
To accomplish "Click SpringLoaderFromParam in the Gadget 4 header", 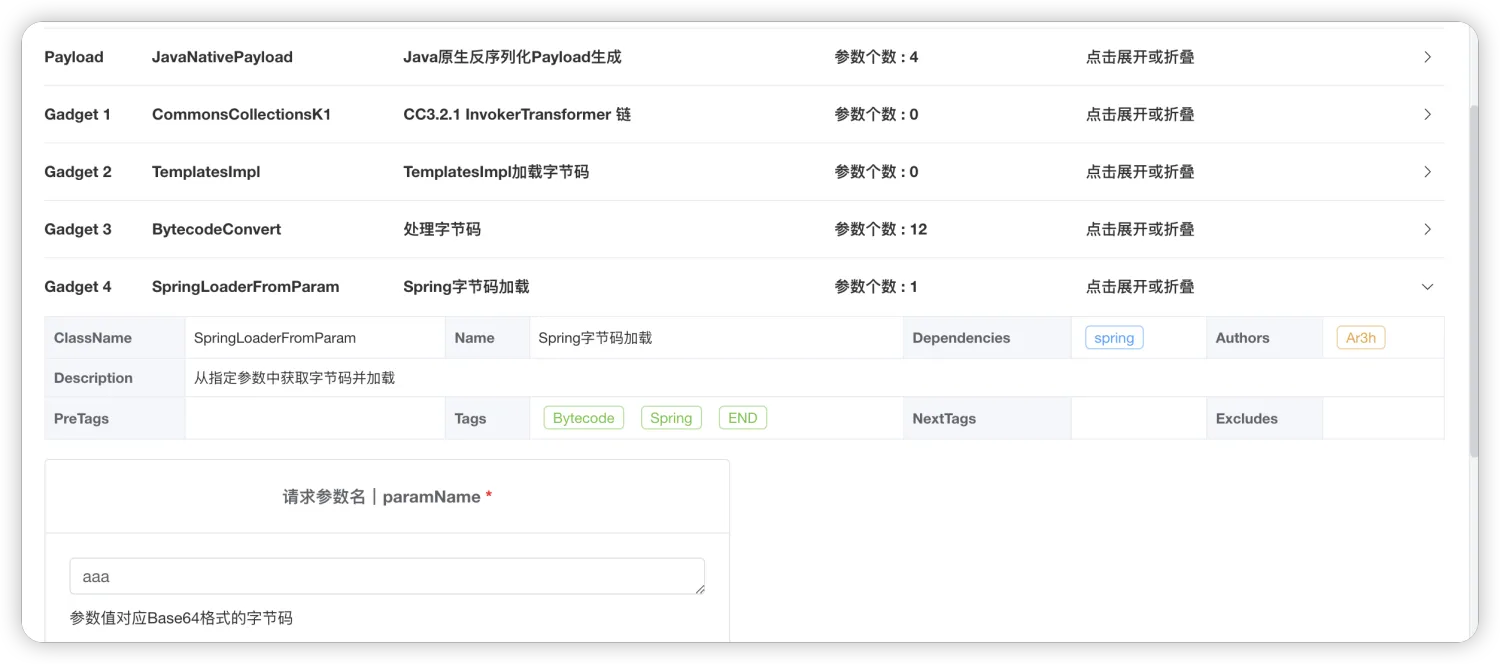I will click(245, 287).
